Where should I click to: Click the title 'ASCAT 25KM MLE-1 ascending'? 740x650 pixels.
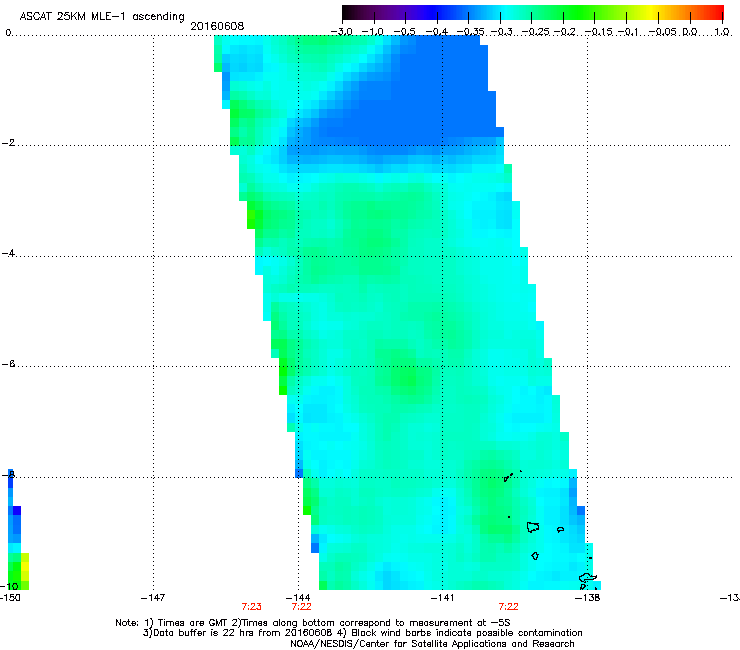pyautogui.click(x=102, y=17)
